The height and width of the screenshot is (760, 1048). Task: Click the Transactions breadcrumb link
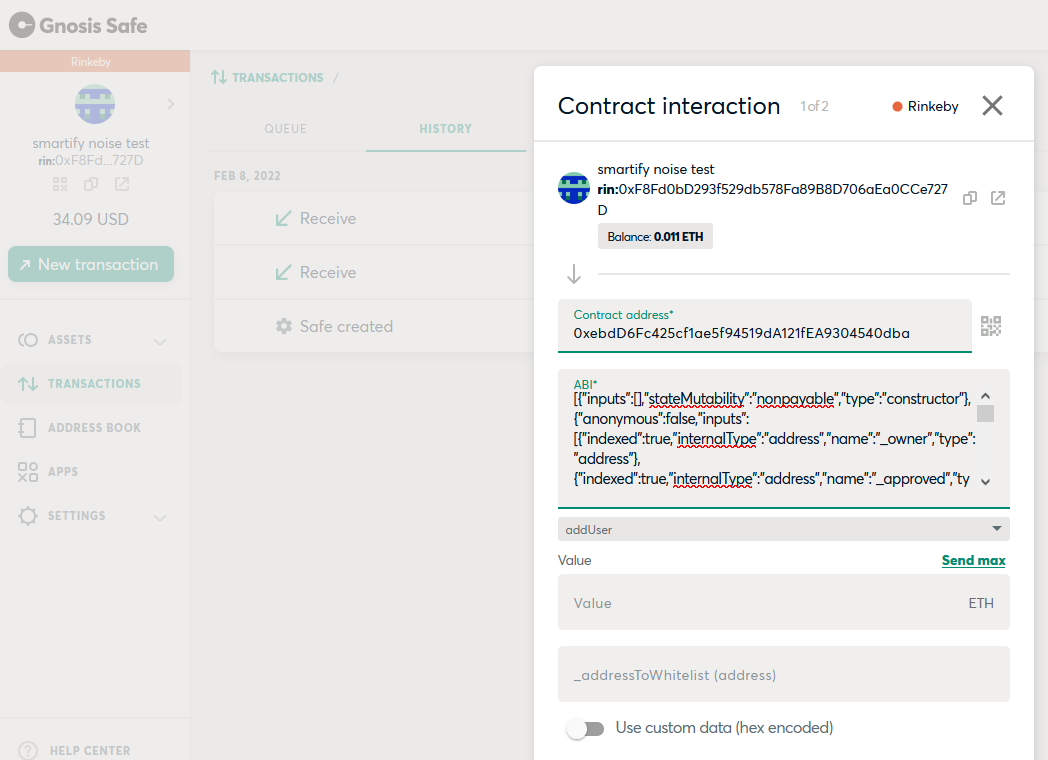tap(267, 78)
